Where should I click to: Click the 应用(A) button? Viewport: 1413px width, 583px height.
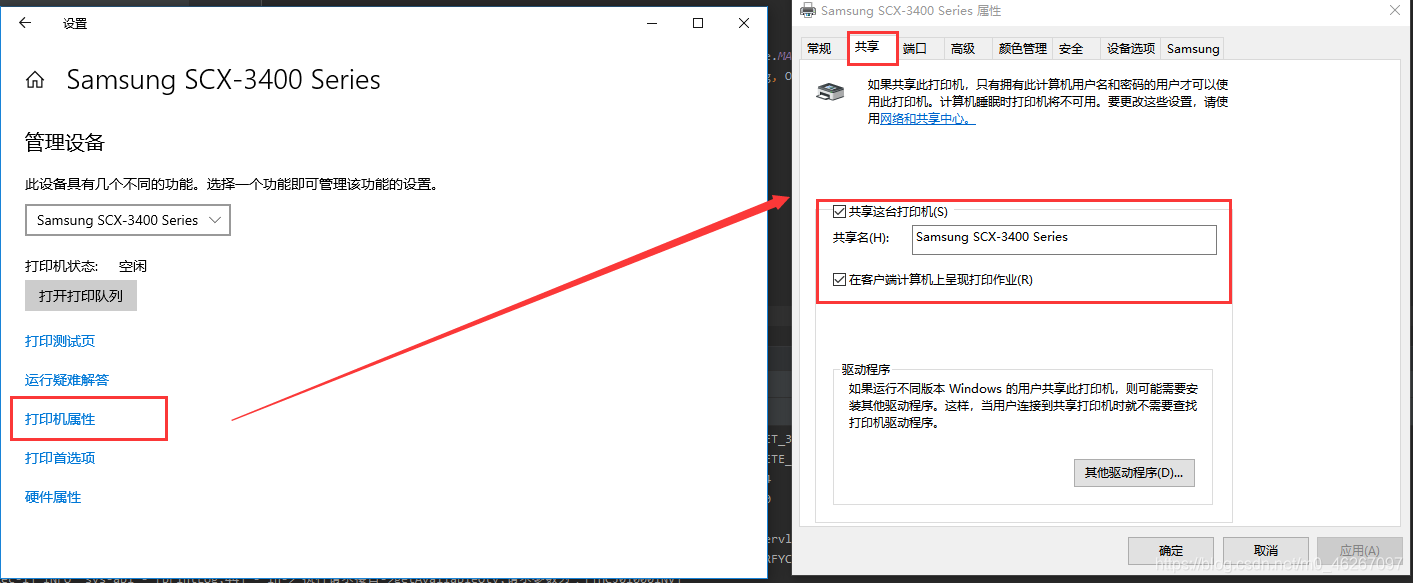click(x=1359, y=550)
